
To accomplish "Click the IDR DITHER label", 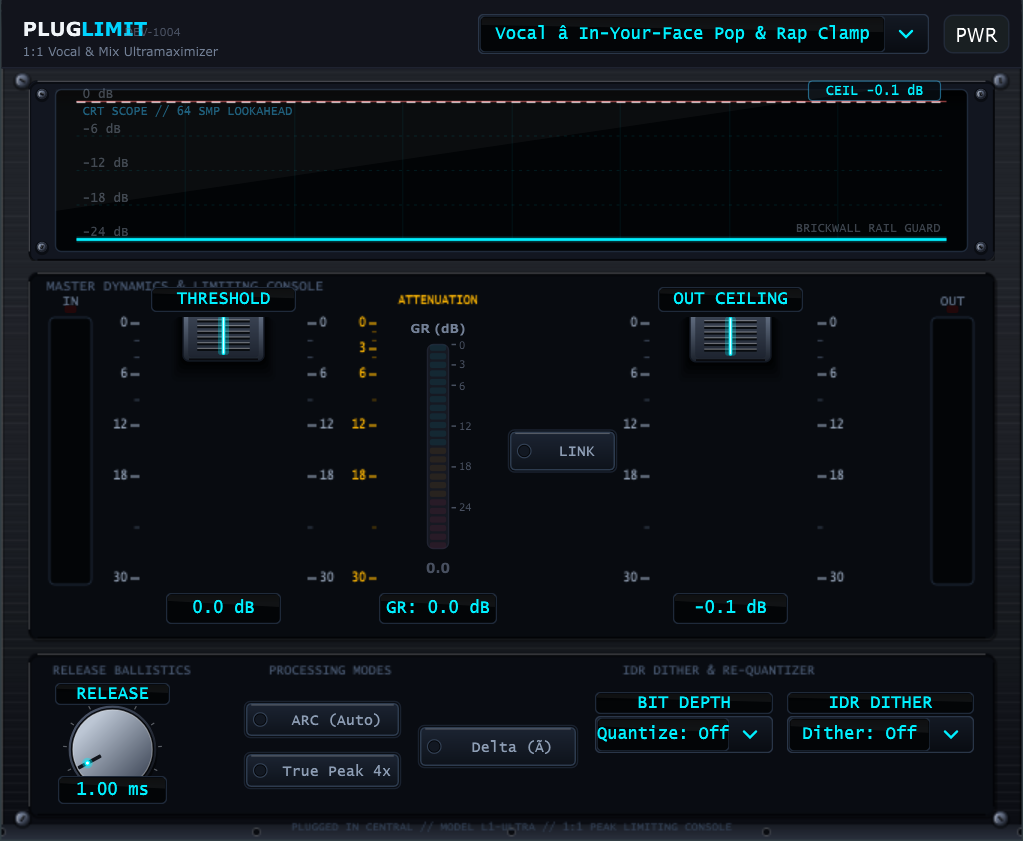I will (x=880, y=703).
